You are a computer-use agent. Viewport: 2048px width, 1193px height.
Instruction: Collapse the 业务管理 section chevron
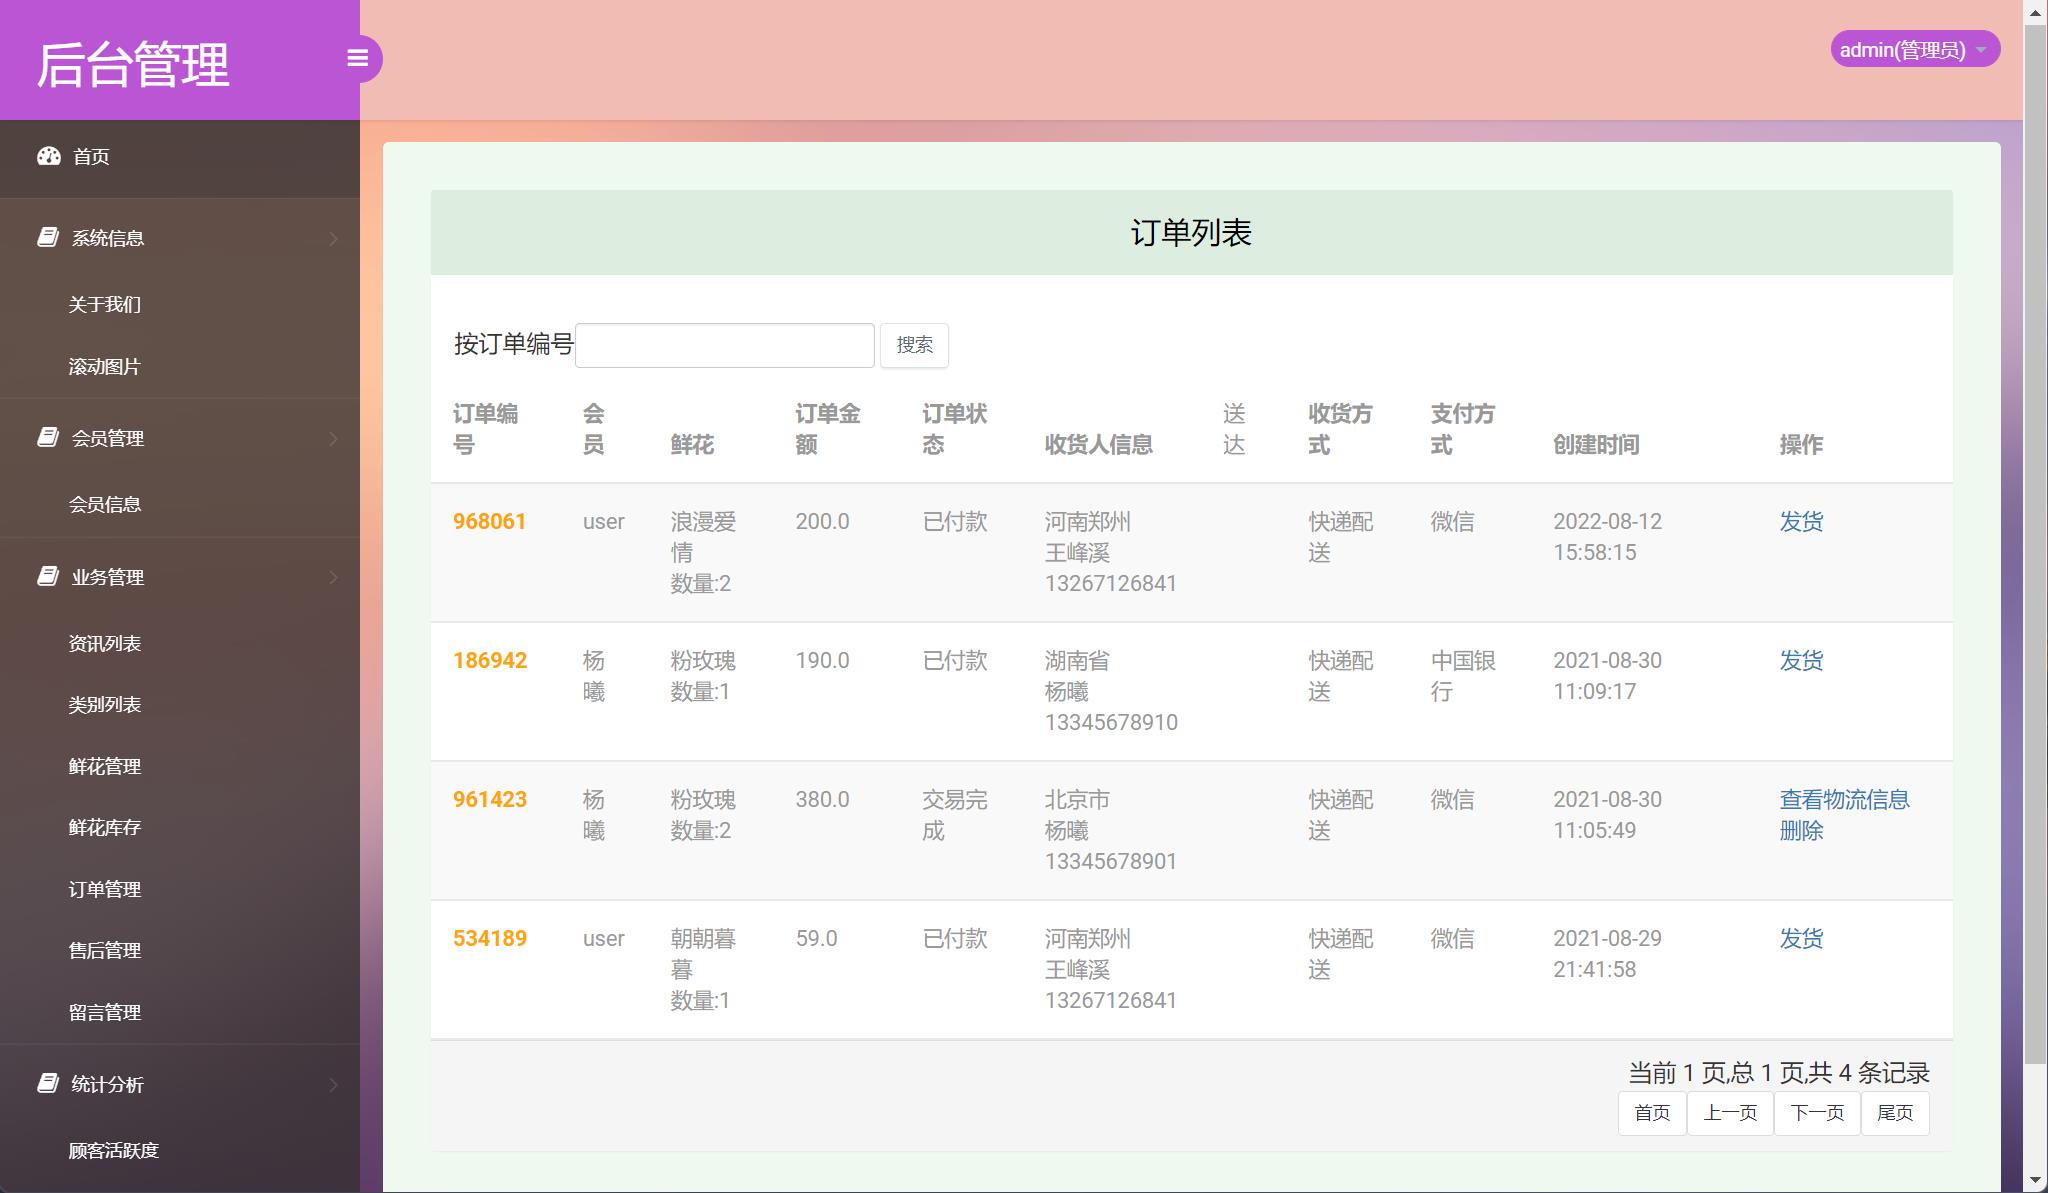click(333, 577)
